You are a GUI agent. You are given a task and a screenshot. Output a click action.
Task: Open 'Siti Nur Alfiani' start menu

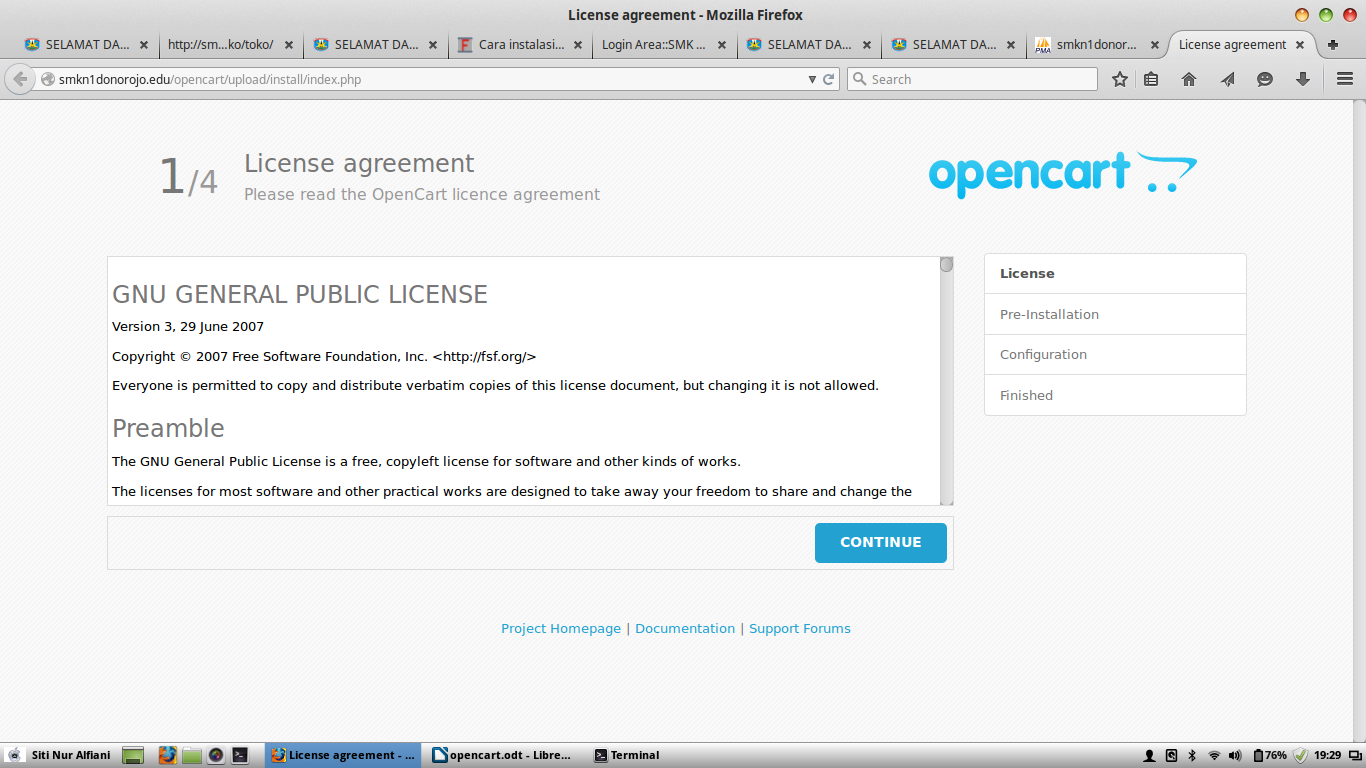[x=60, y=755]
